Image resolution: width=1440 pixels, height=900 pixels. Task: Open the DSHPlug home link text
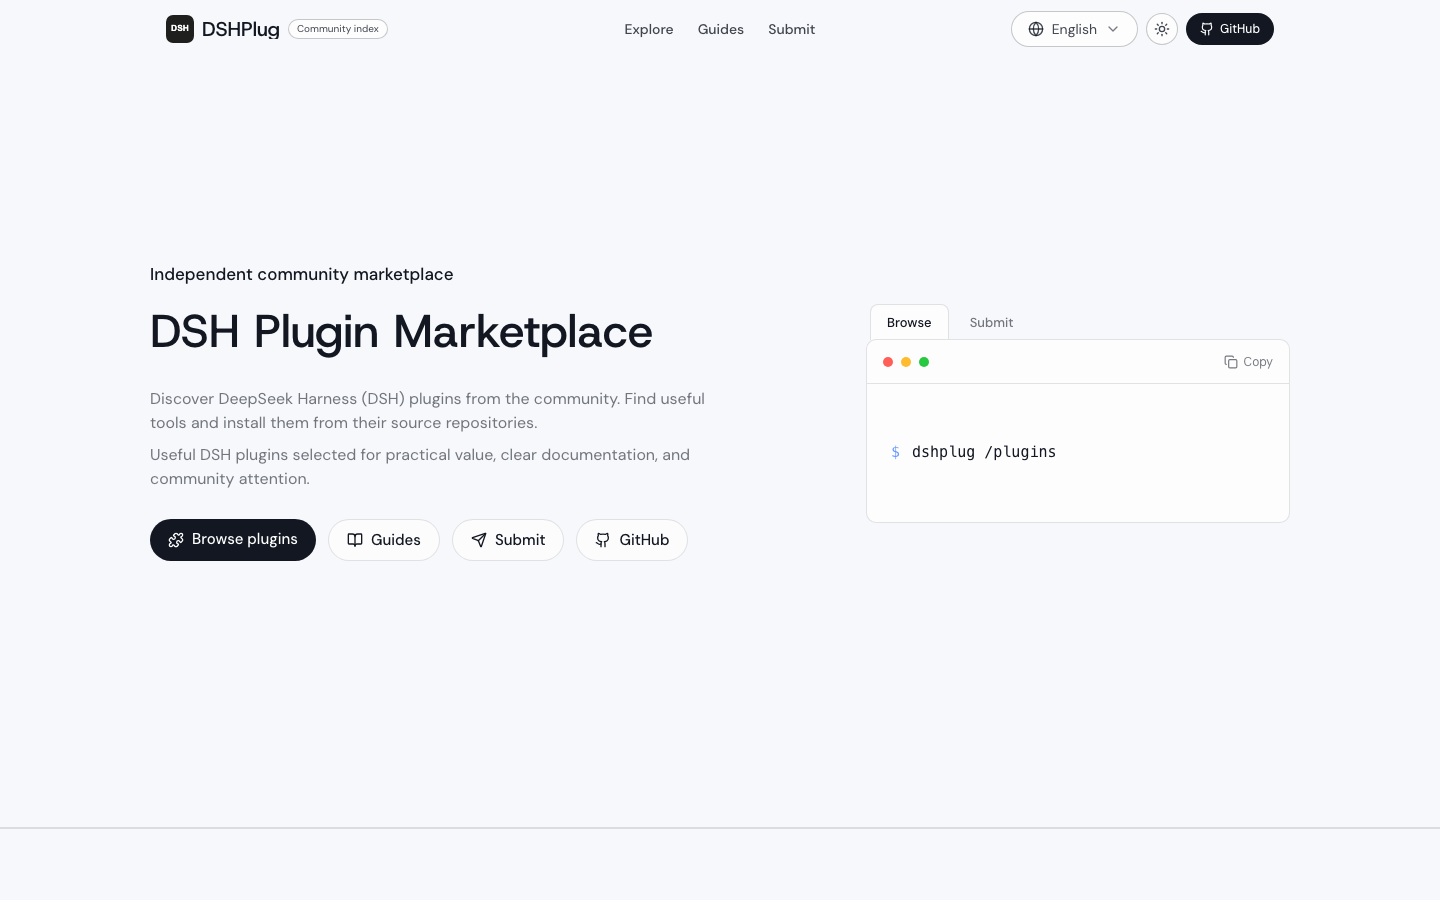pyautogui.click(x=240, y=29)
